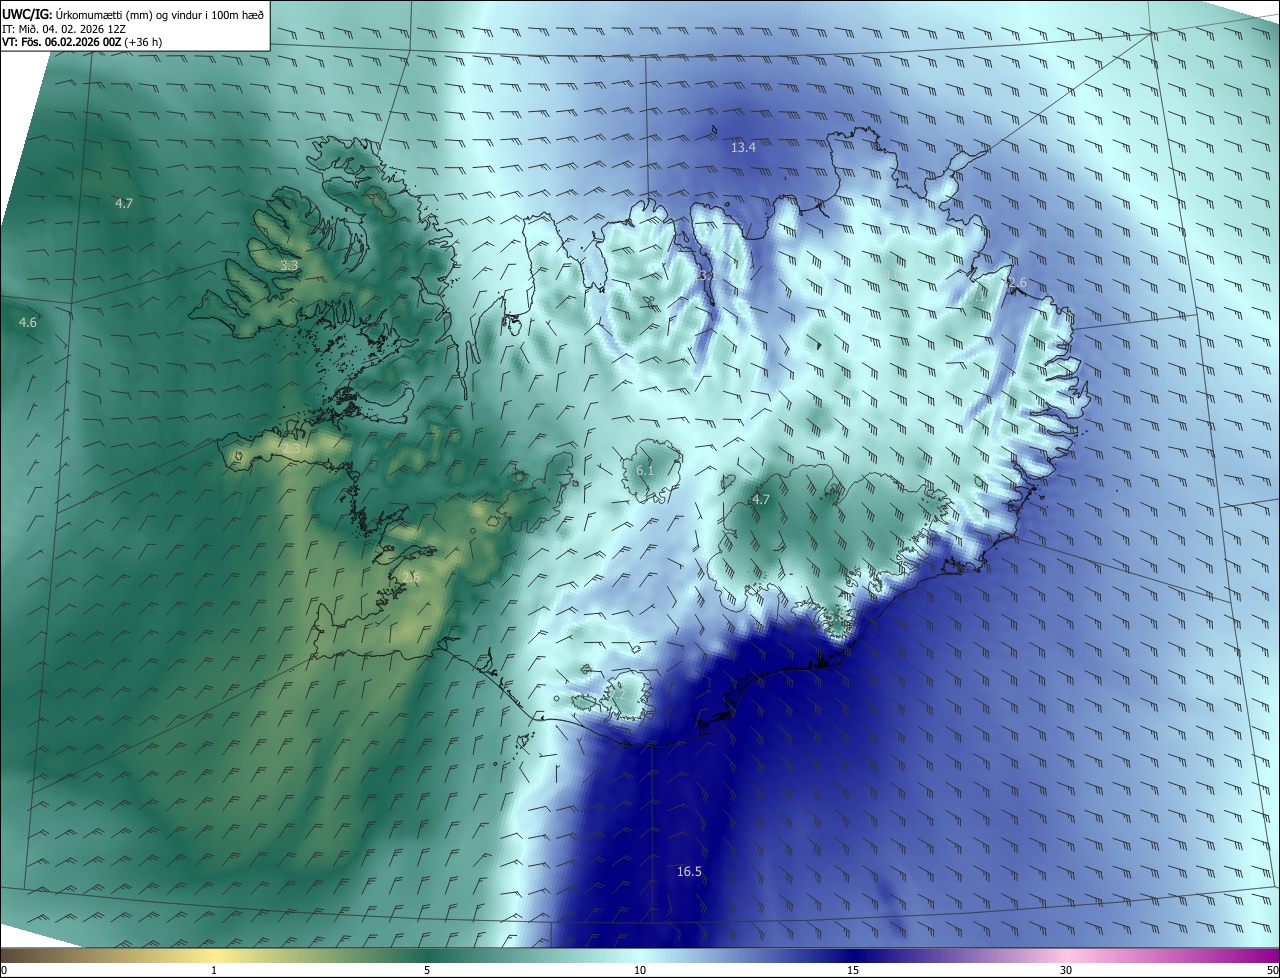Click the IT: Mið. 04. 02. 2026 12Z line
Viewport: 1280px width, 978px height.
pyautogui.click(x=65, y=28)
